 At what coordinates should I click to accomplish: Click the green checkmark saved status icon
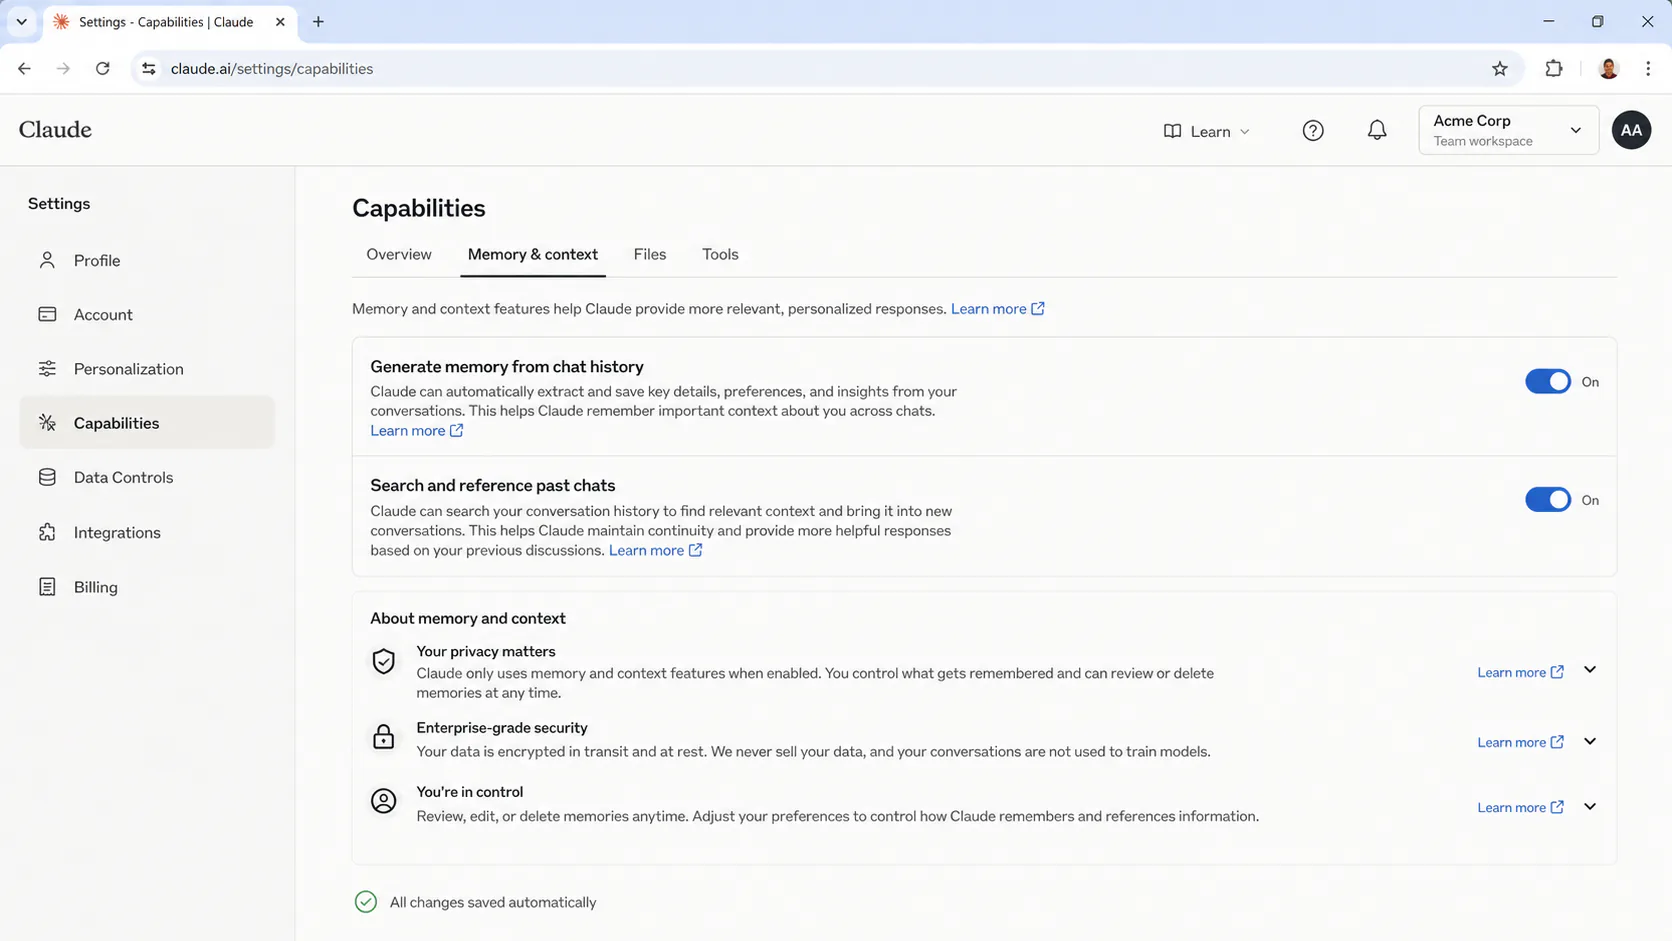pos(366,902)
